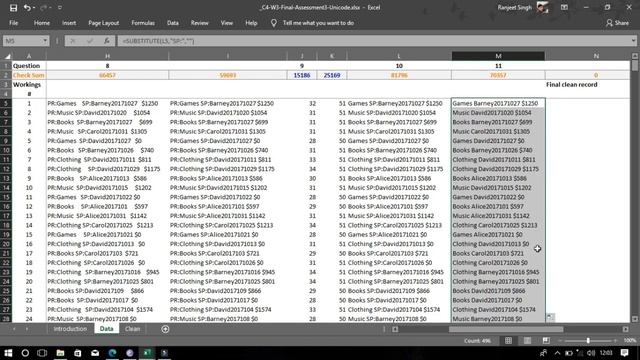Click the Name Box showing M5
640x360 pixels.
[22, 41]
